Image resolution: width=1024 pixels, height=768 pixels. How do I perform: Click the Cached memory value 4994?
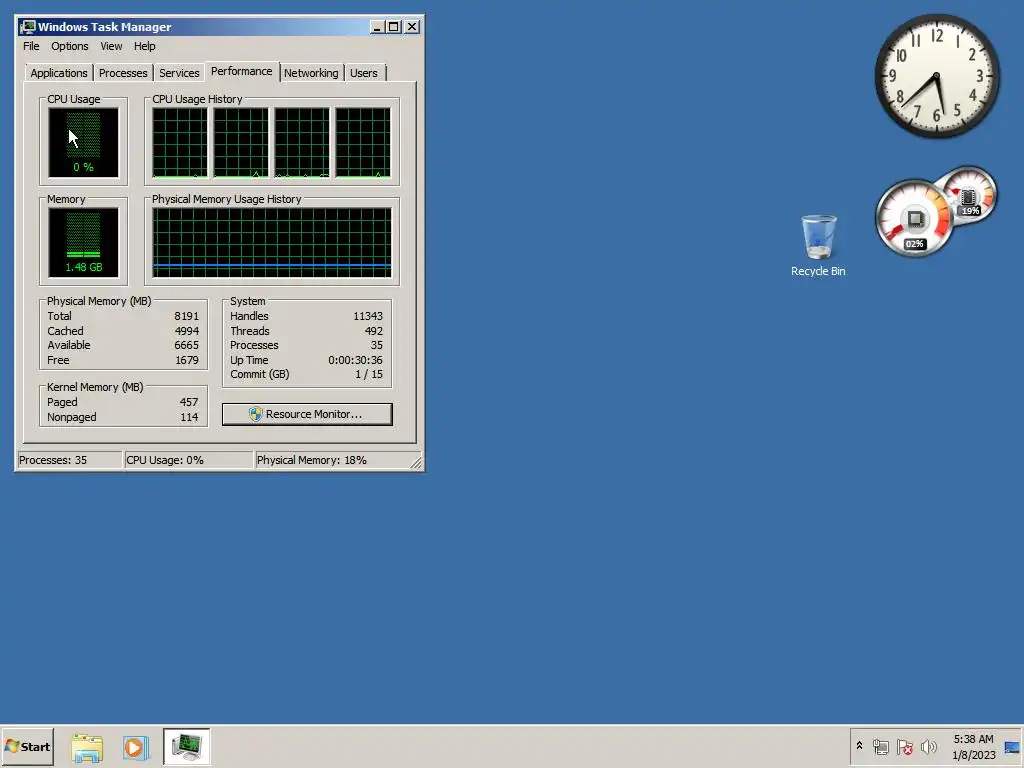(186, 331)
